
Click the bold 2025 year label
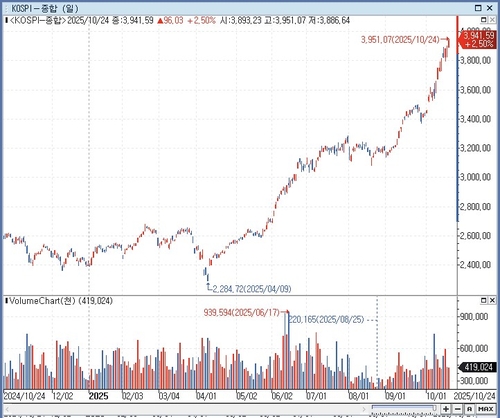pyautogui.click(x=99, y=396)
